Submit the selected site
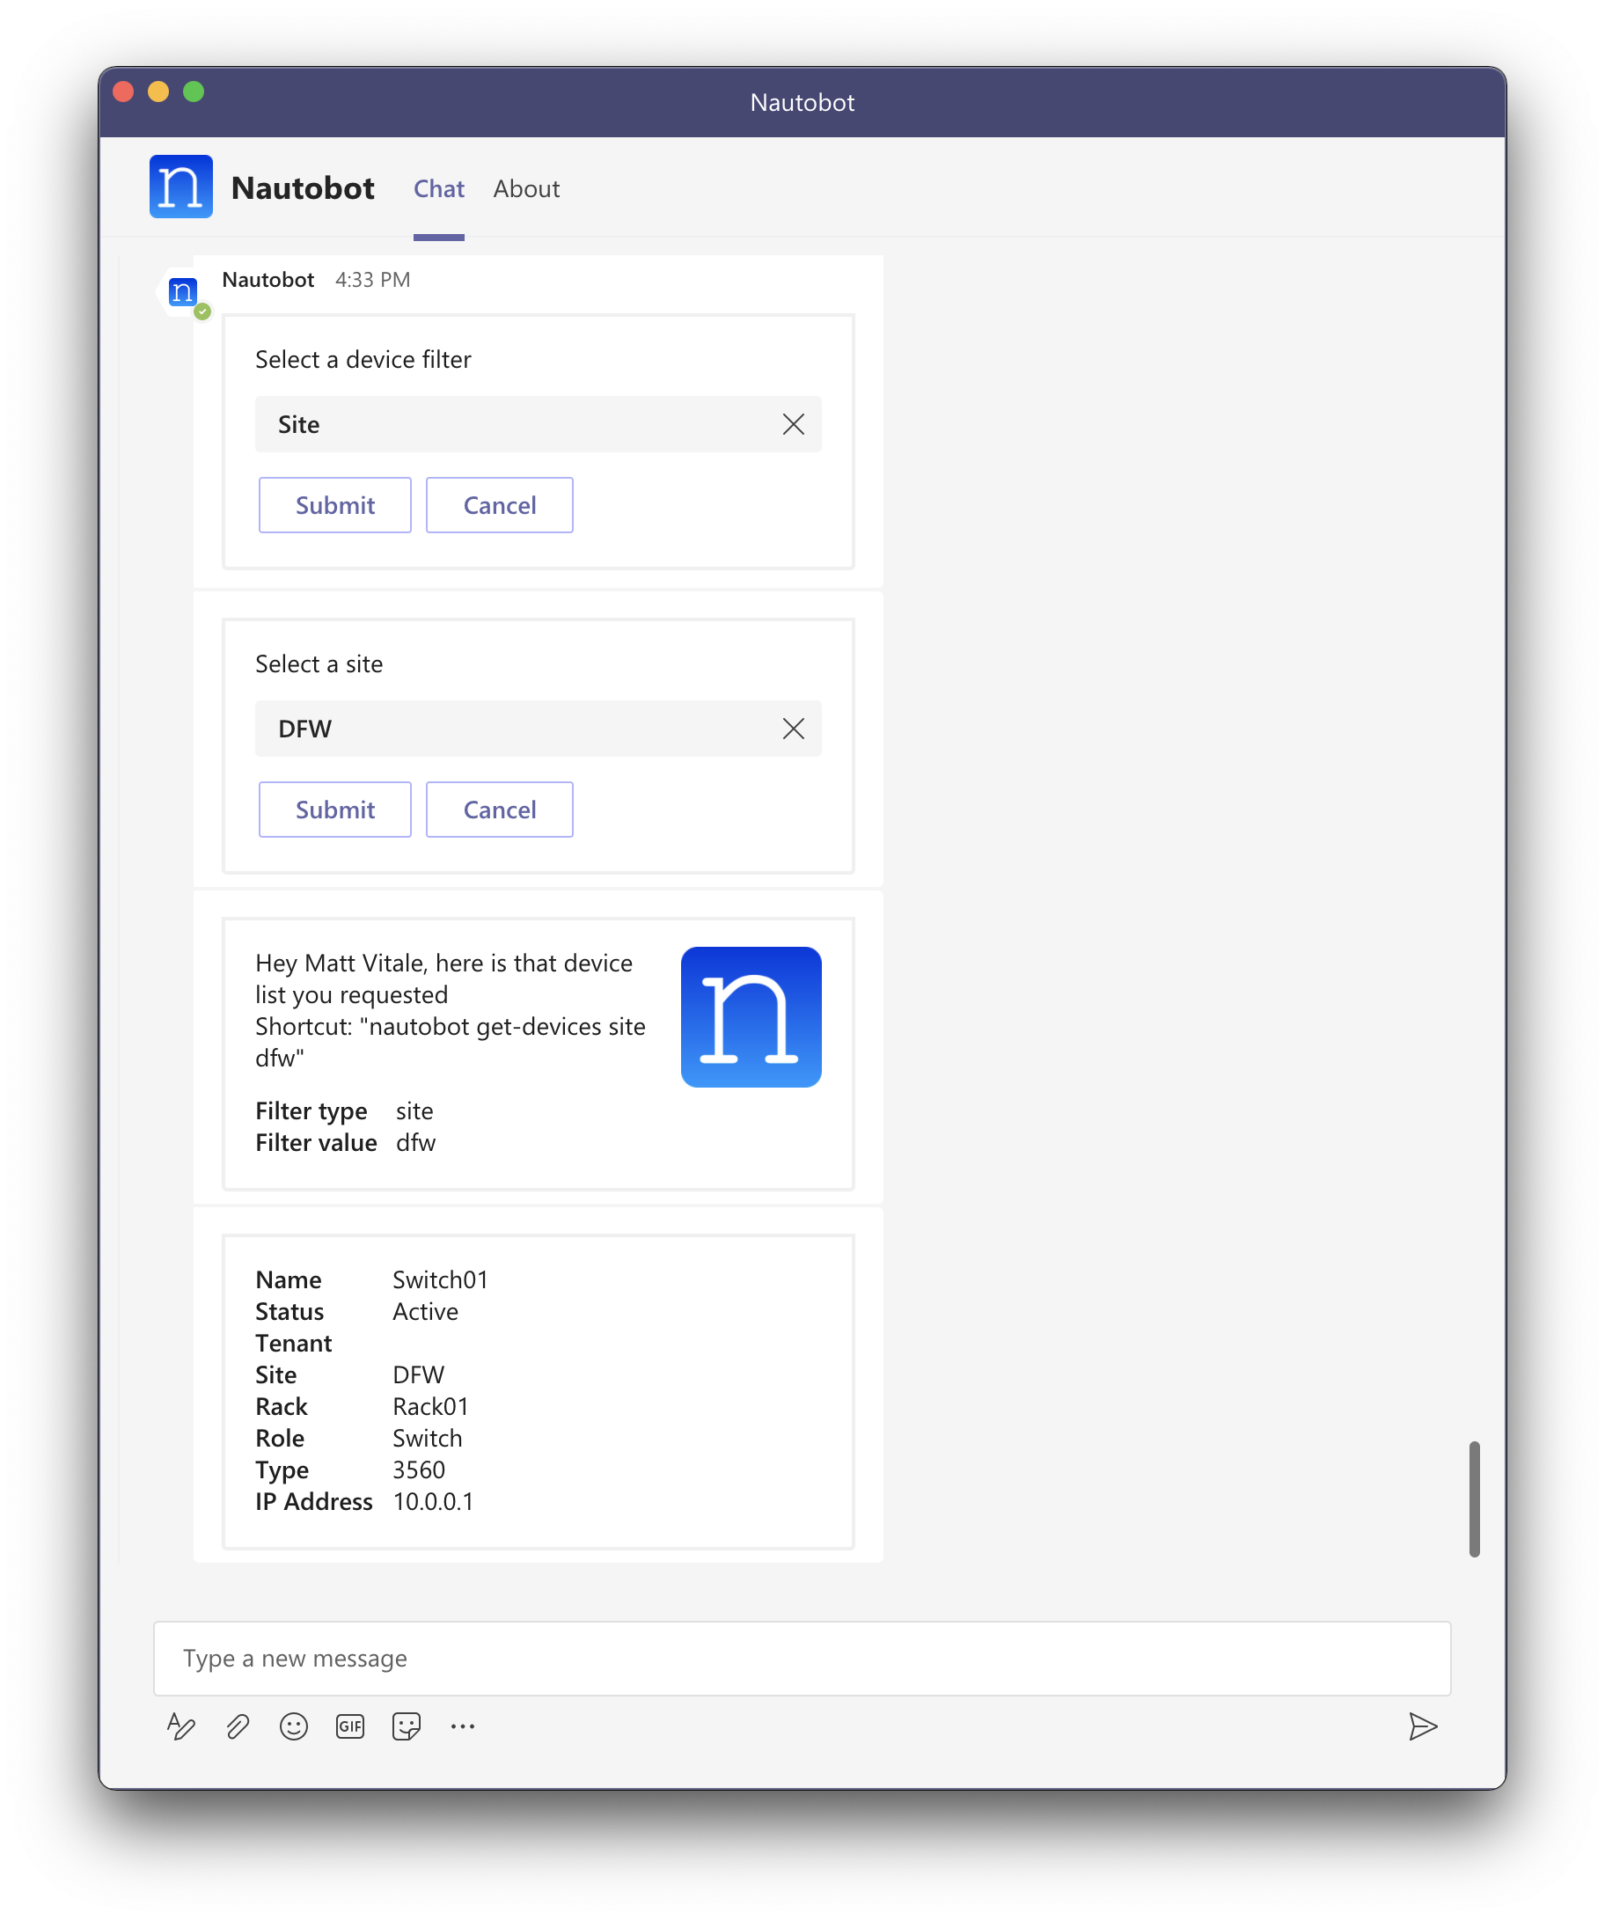Image resolution: width=1605 pixels, height=1920 pixels. pyautogui.click(x=335, y=810)
